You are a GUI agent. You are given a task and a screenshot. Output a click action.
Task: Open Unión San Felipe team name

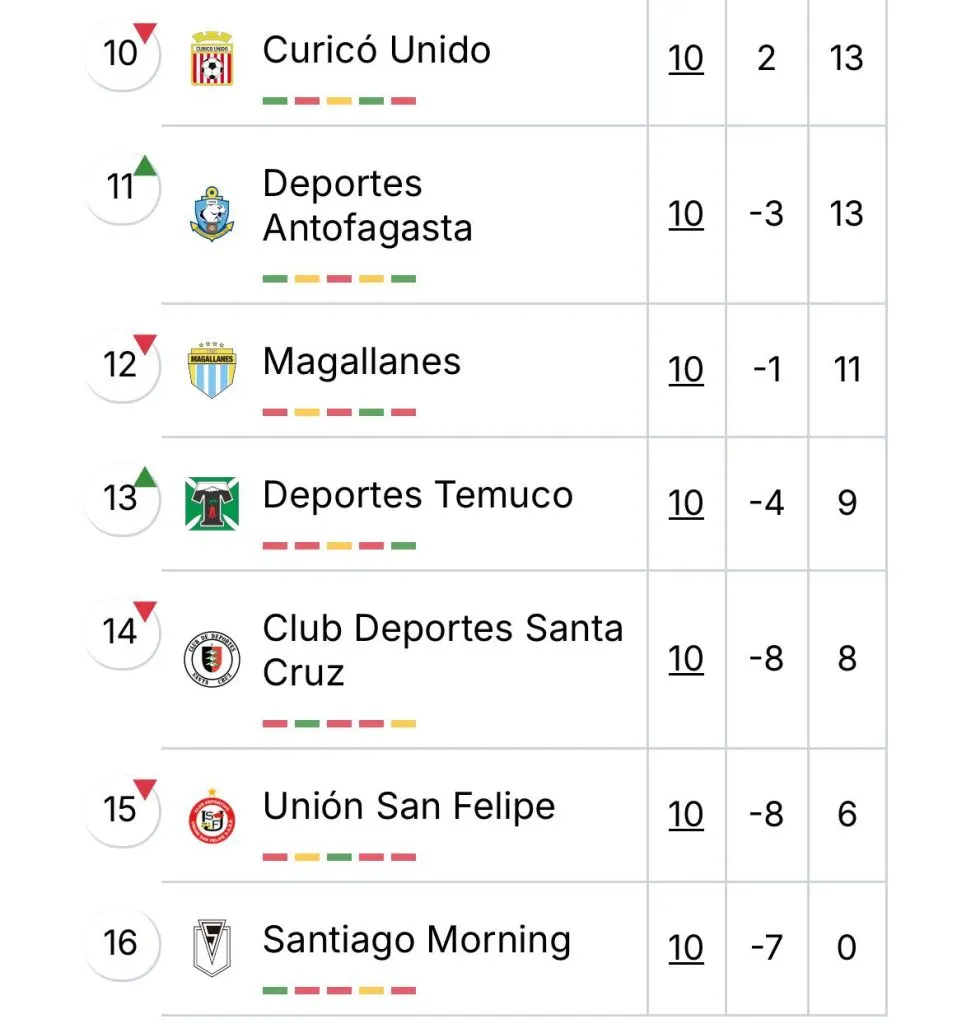pos(408,807)
